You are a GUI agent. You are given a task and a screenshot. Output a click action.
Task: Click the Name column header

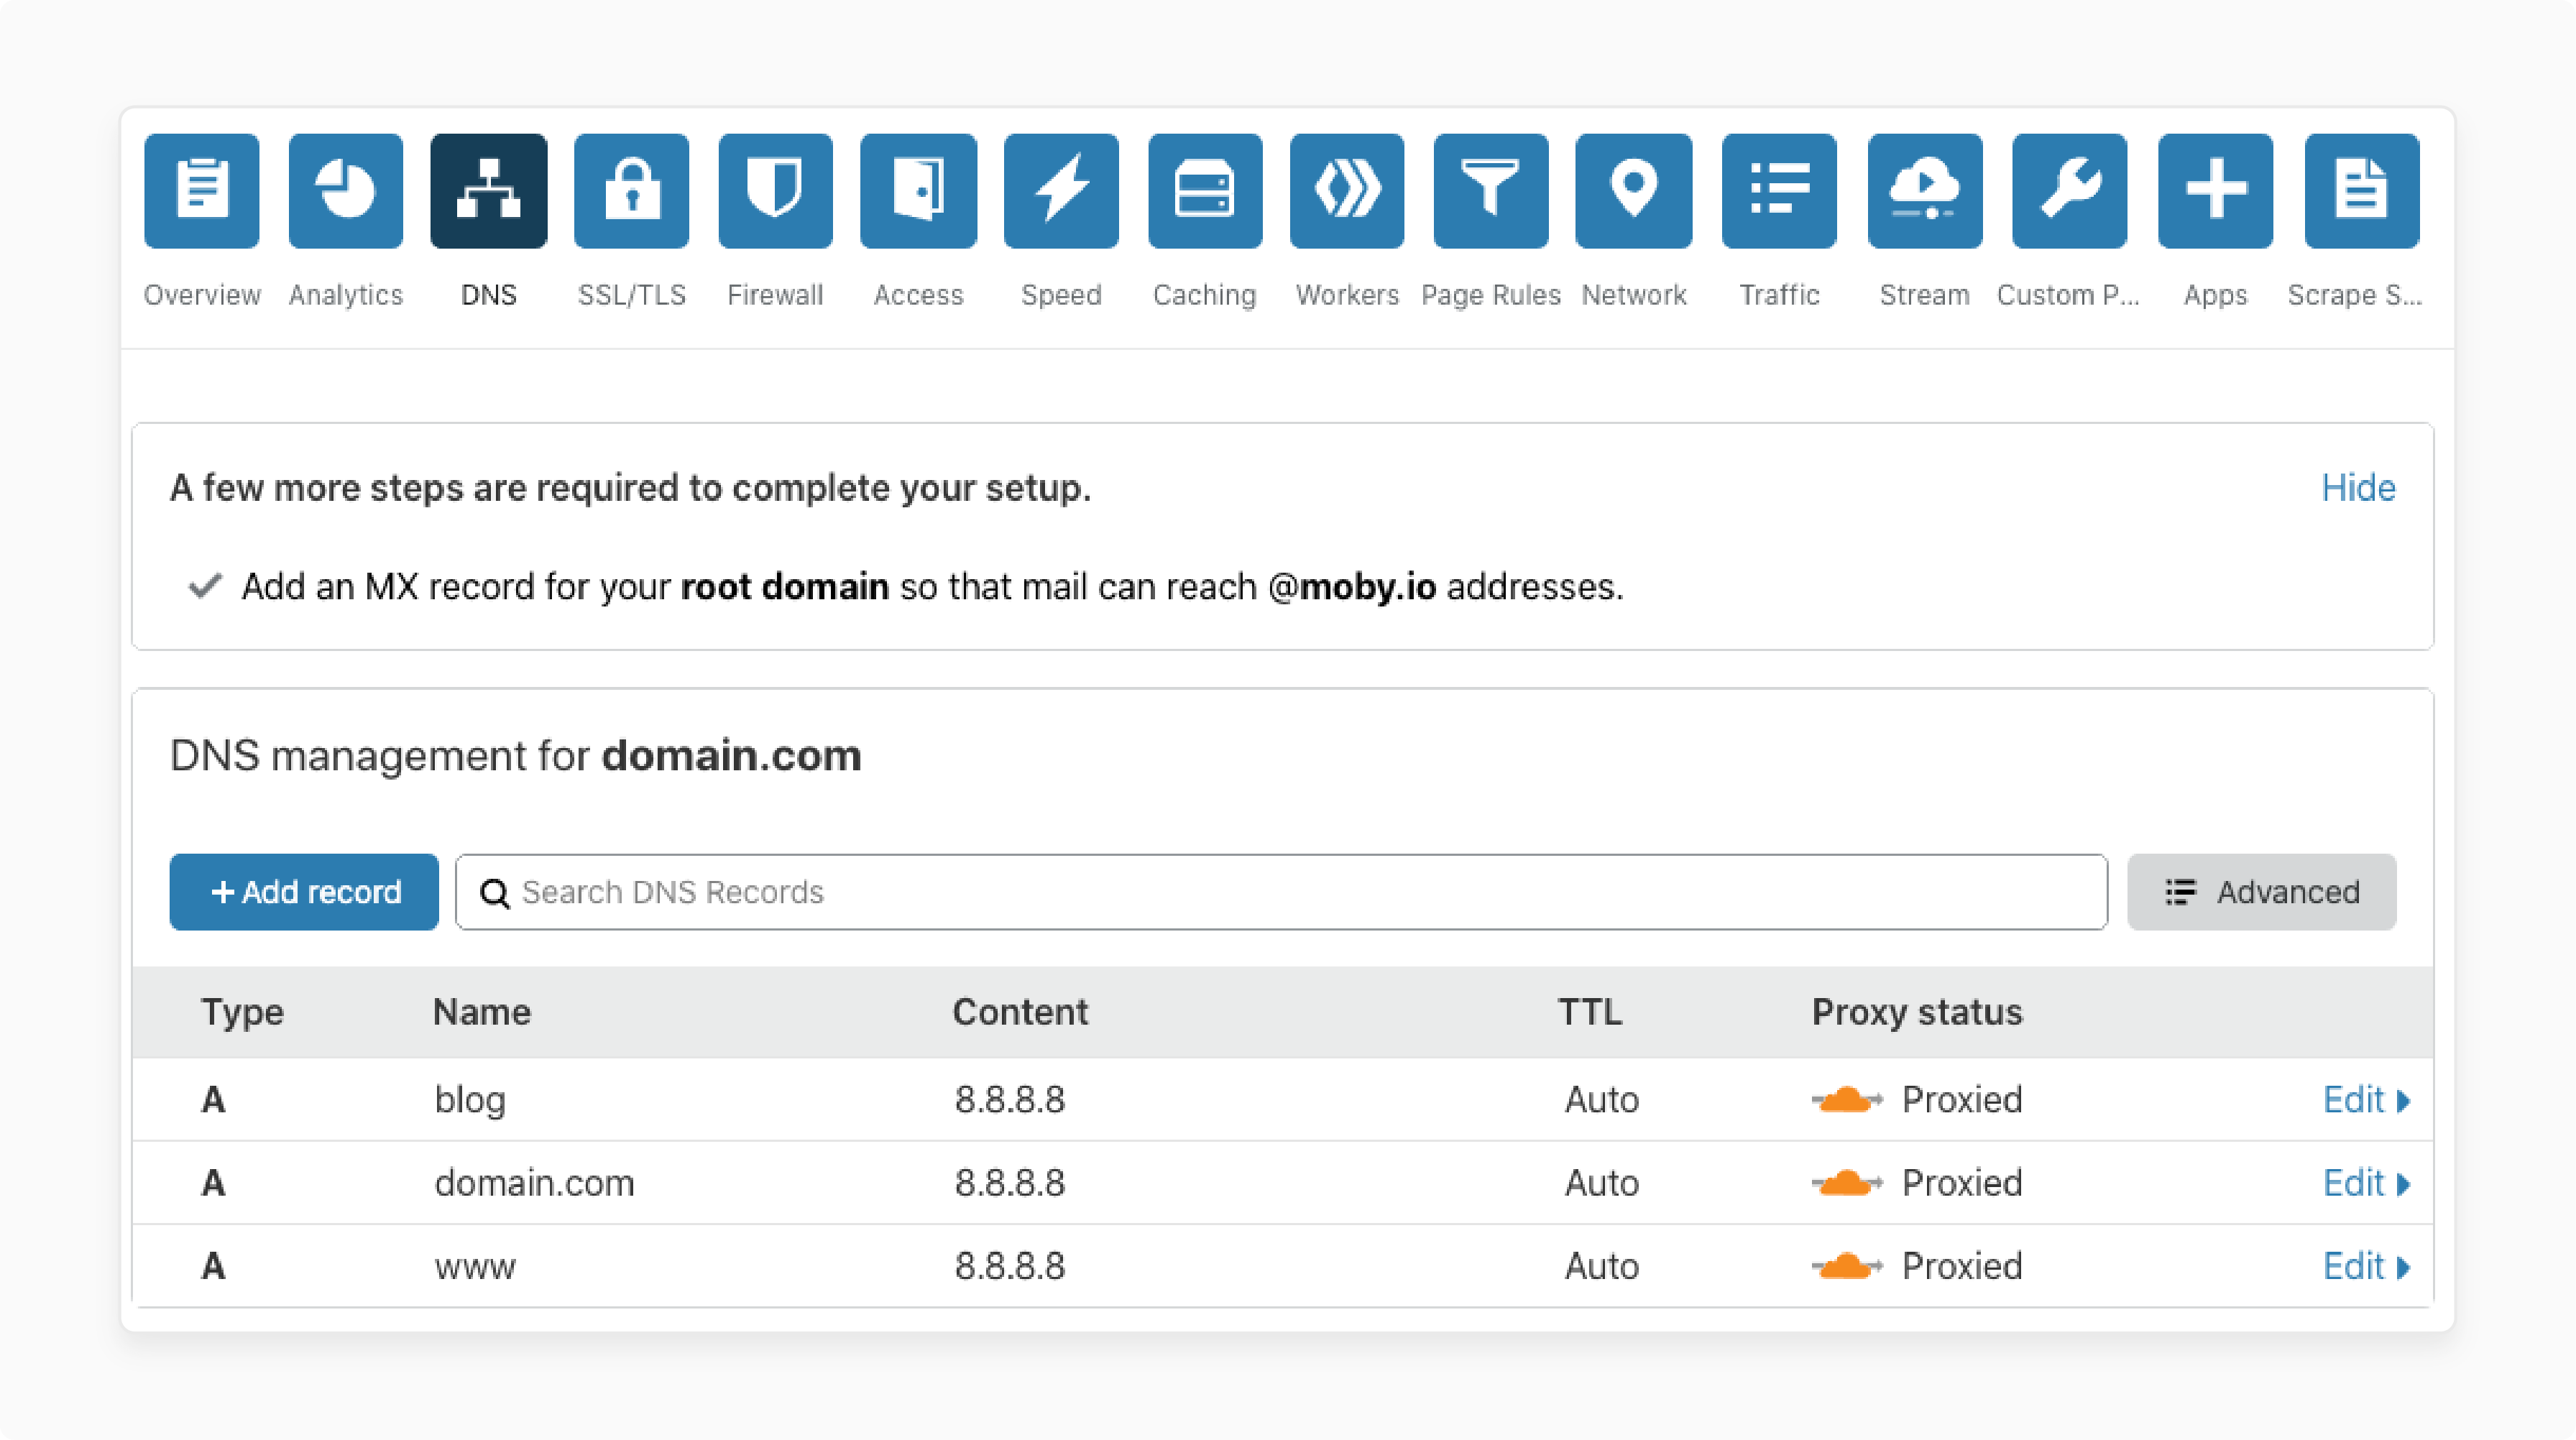click(x=481, y=1012)
